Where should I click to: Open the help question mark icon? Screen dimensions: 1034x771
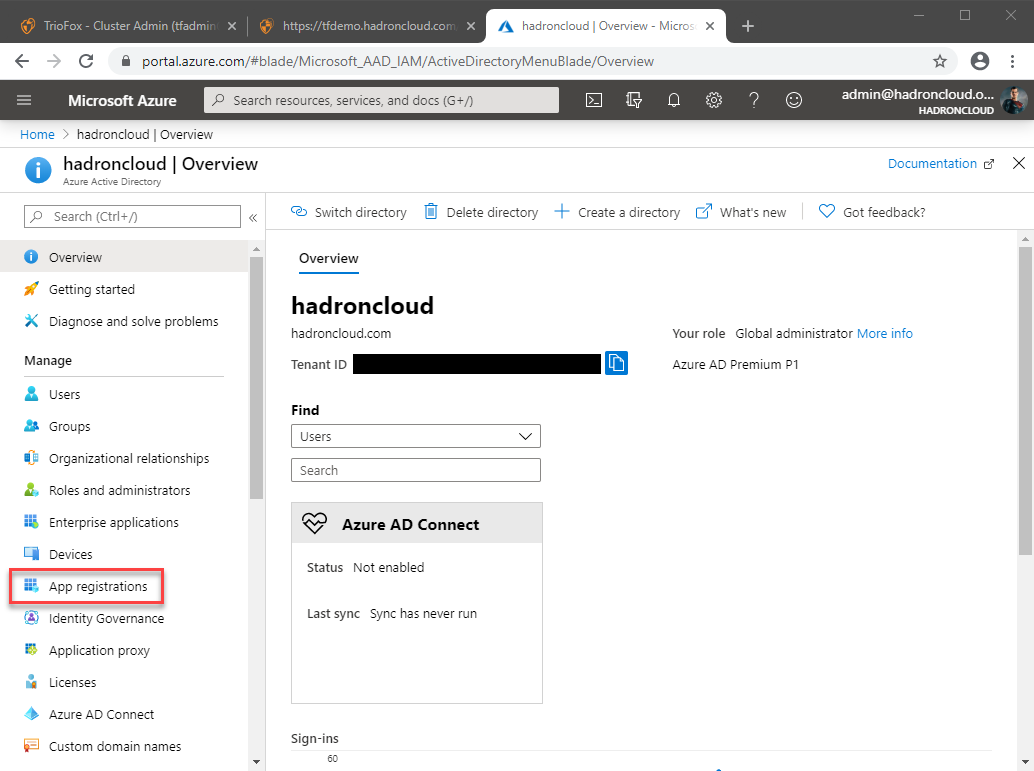(754, 100)
